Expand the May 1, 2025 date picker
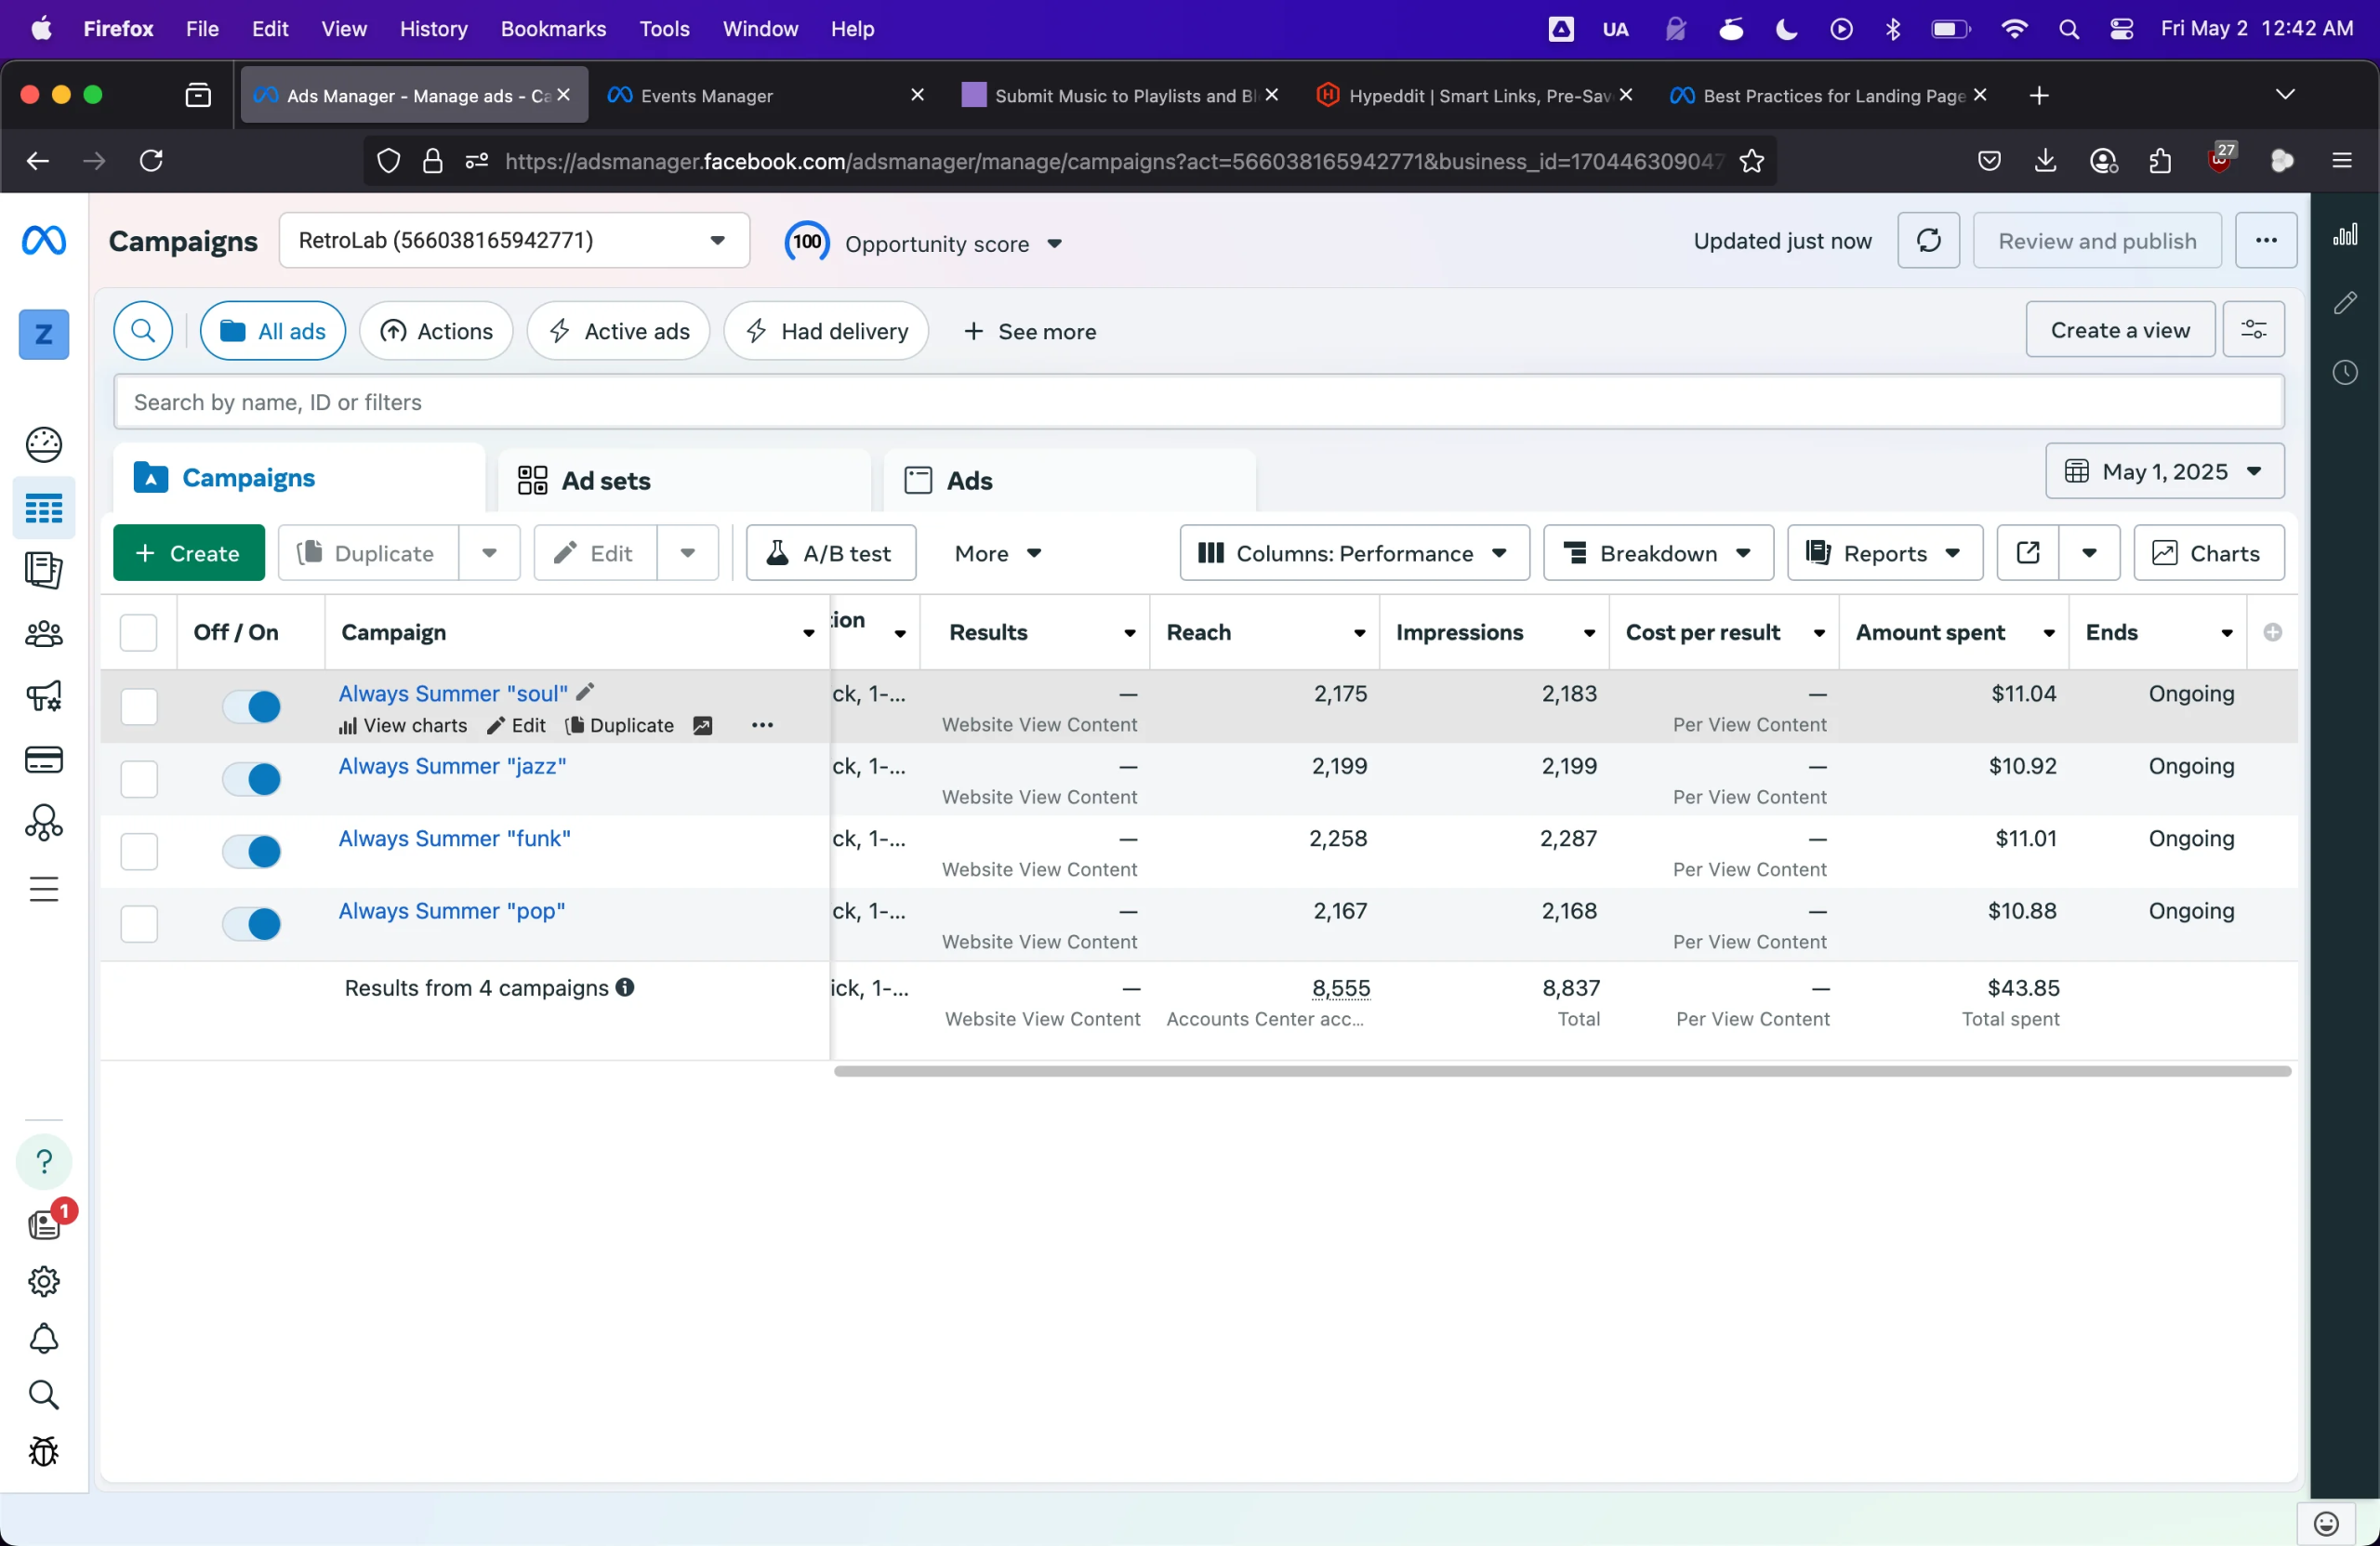 click(2164, 471)
